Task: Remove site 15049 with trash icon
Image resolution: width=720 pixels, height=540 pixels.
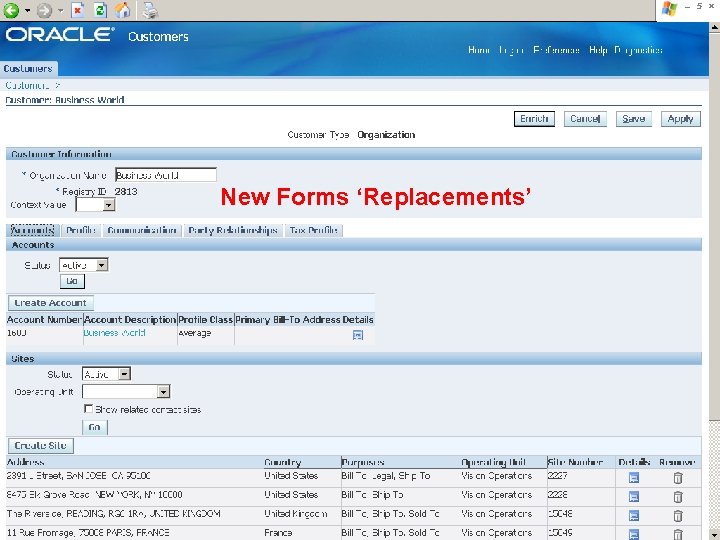Action: 678,534
